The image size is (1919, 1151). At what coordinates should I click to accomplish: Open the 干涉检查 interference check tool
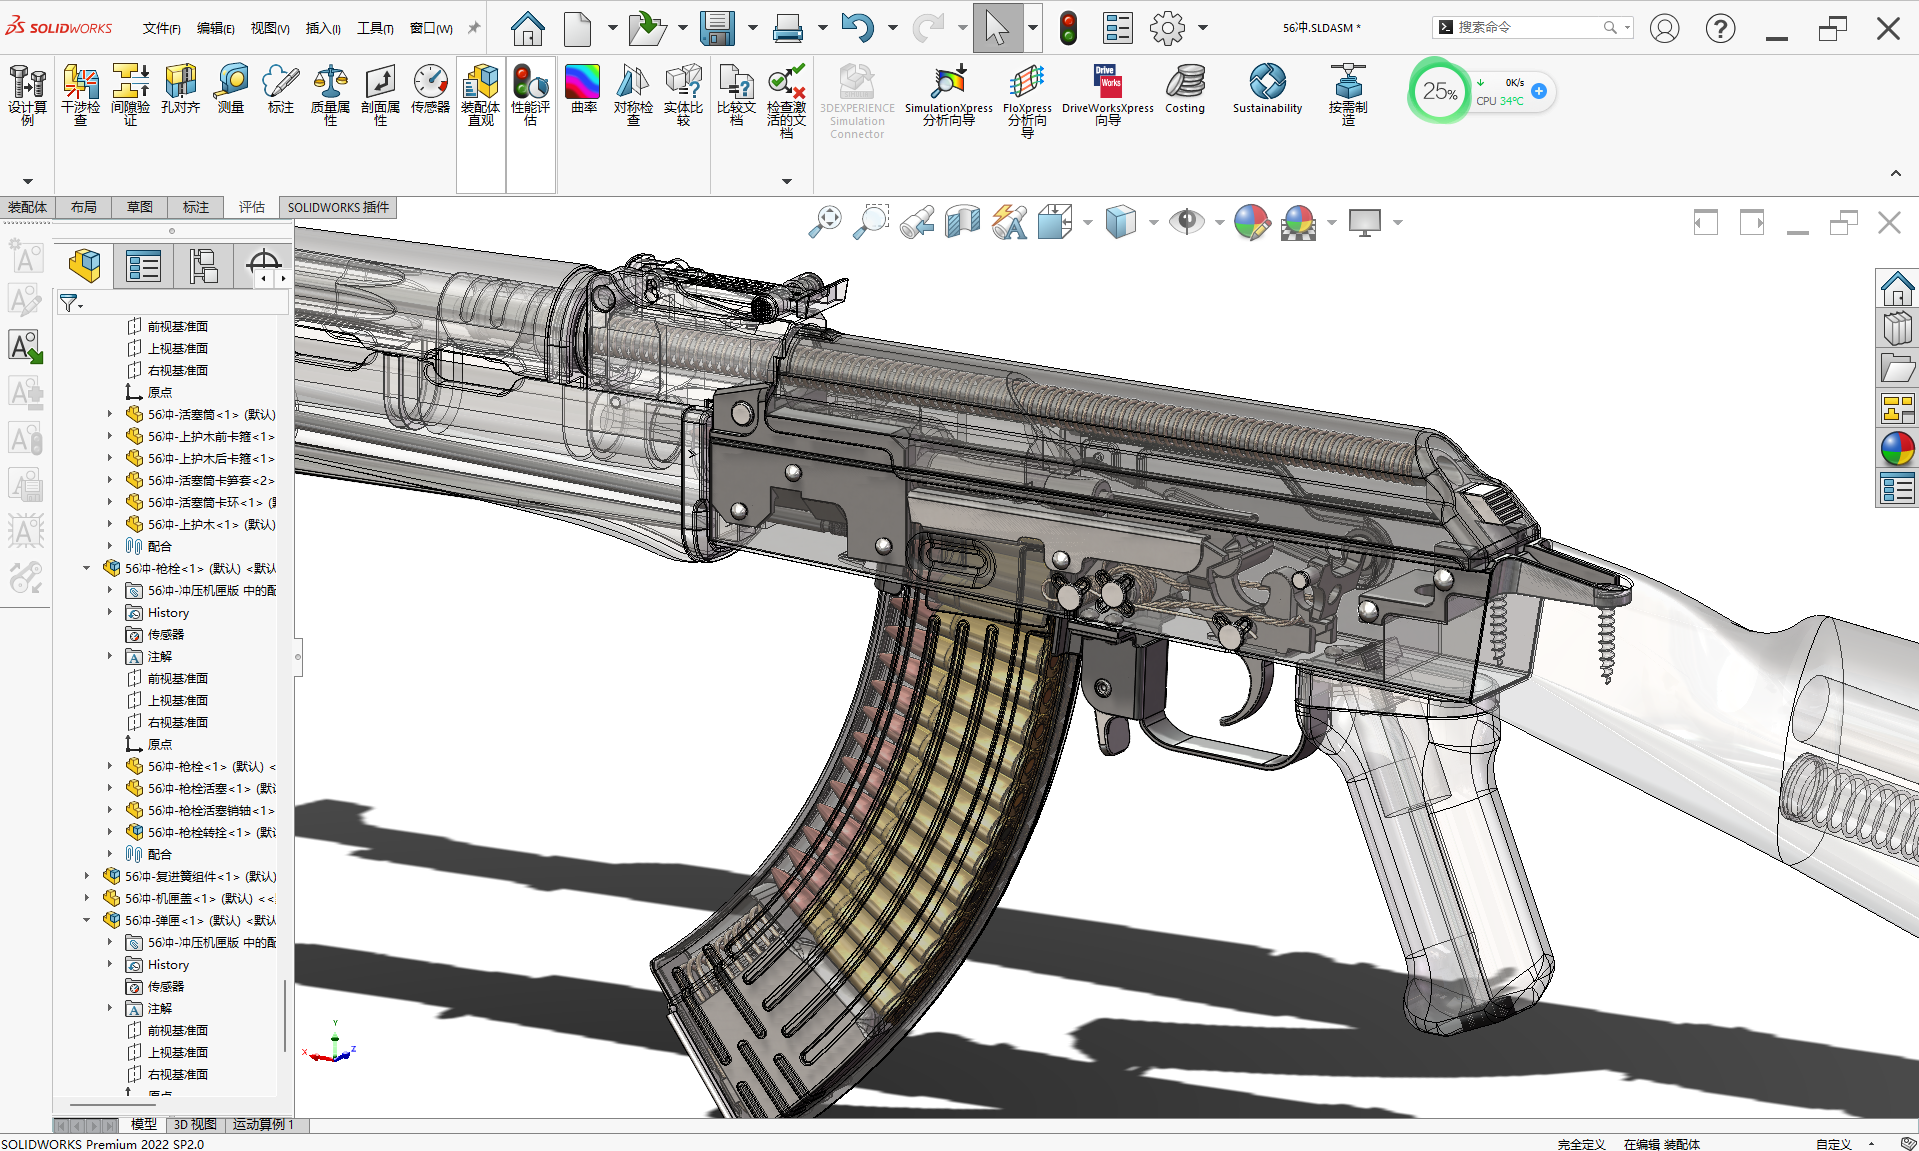coord(80,95)
